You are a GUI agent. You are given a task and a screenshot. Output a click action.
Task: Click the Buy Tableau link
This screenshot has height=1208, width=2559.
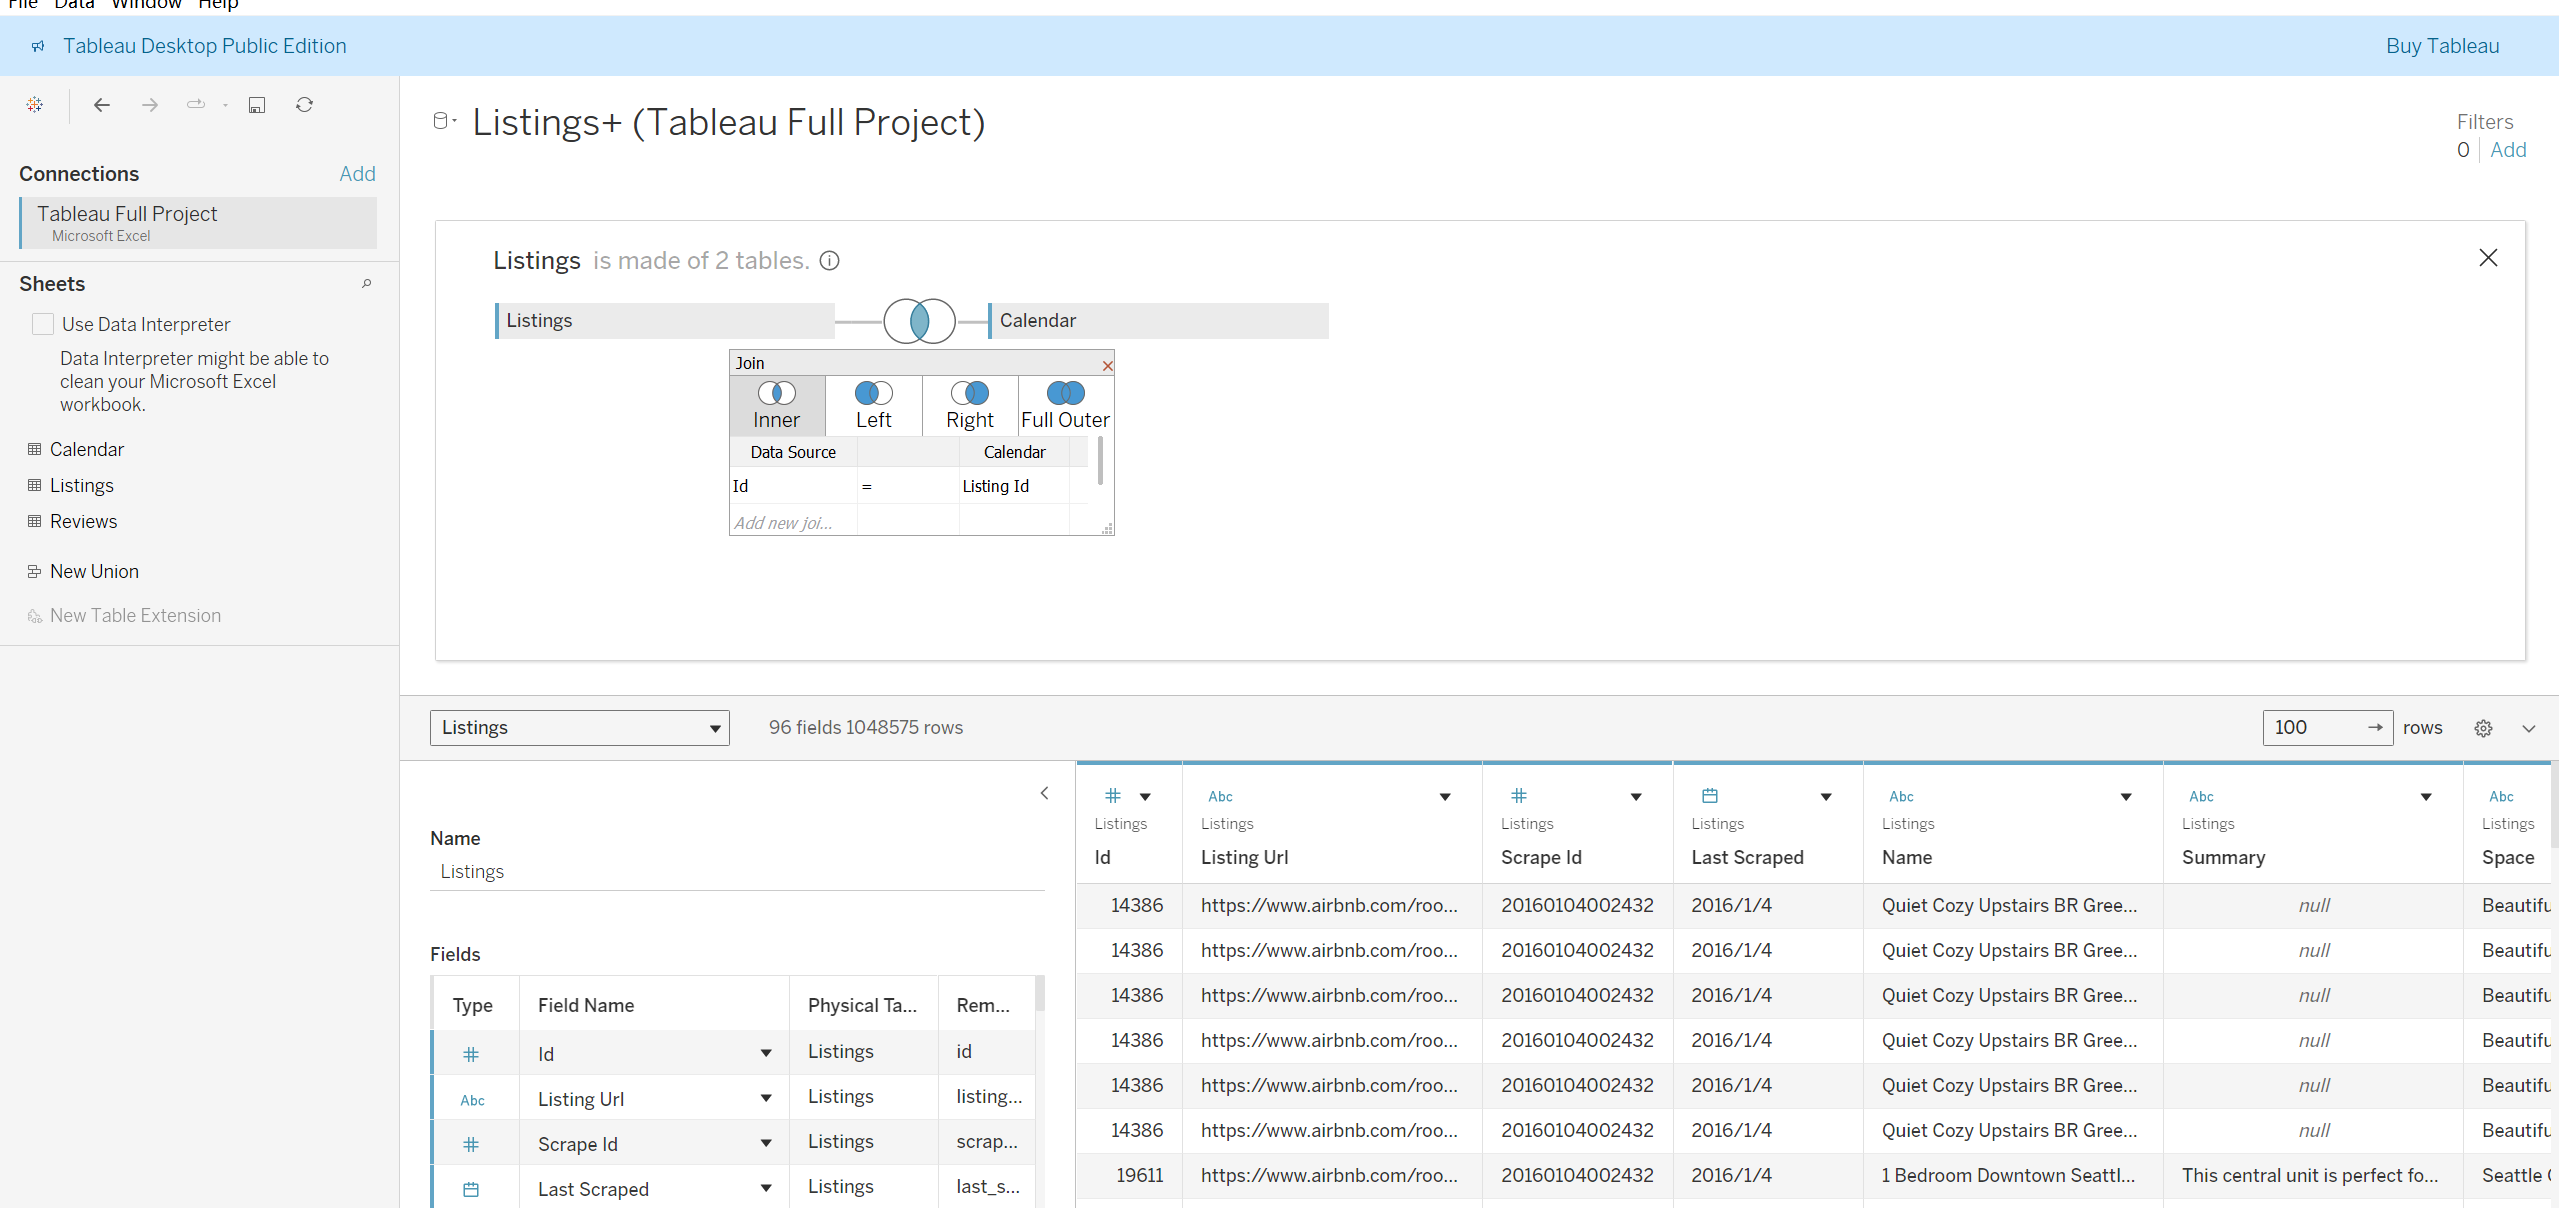click(2442, 46)
